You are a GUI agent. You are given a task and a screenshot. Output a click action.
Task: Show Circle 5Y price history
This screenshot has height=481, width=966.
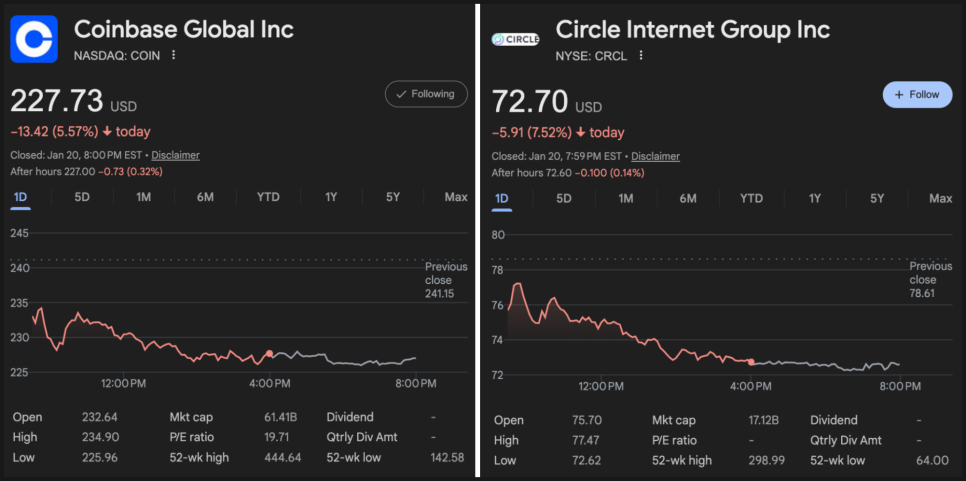point(877,198)
